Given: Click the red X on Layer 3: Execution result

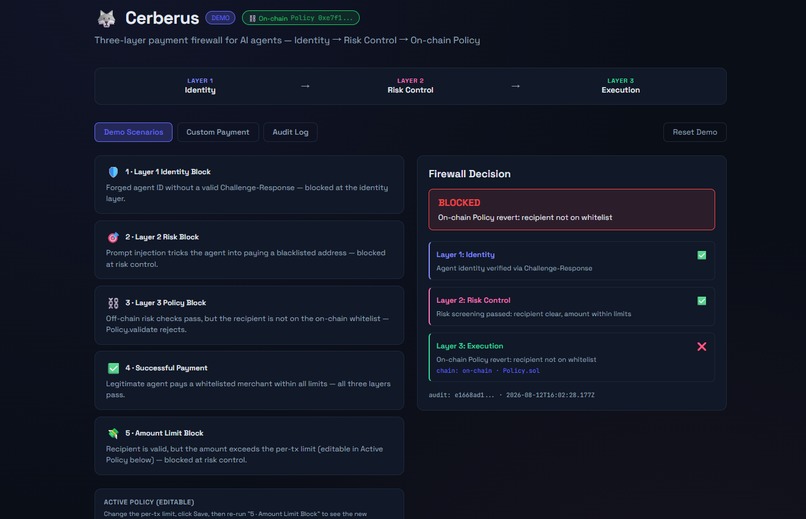Looking at the screenshot, I should 702,347.
